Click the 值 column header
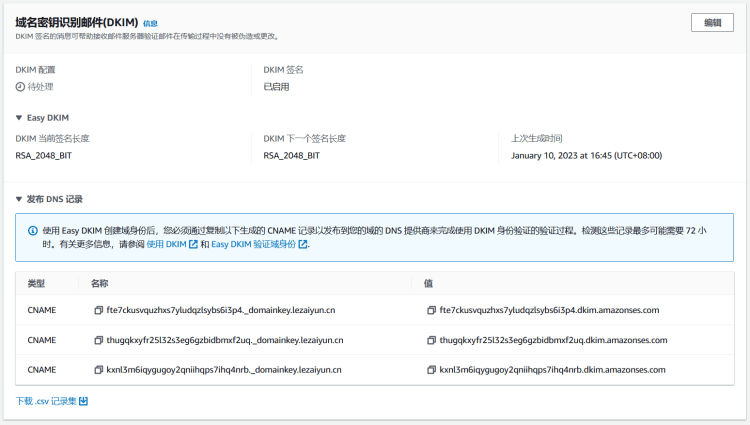This screenshot has width=750, height=425. (428, 283)
